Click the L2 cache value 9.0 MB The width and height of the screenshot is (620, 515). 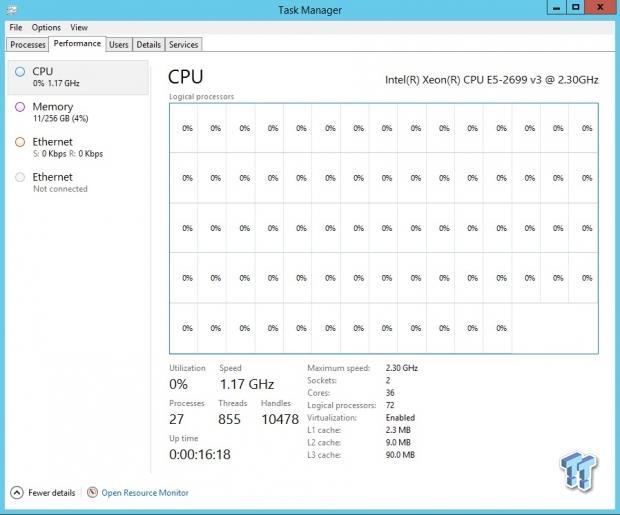(x=398, y=442)
